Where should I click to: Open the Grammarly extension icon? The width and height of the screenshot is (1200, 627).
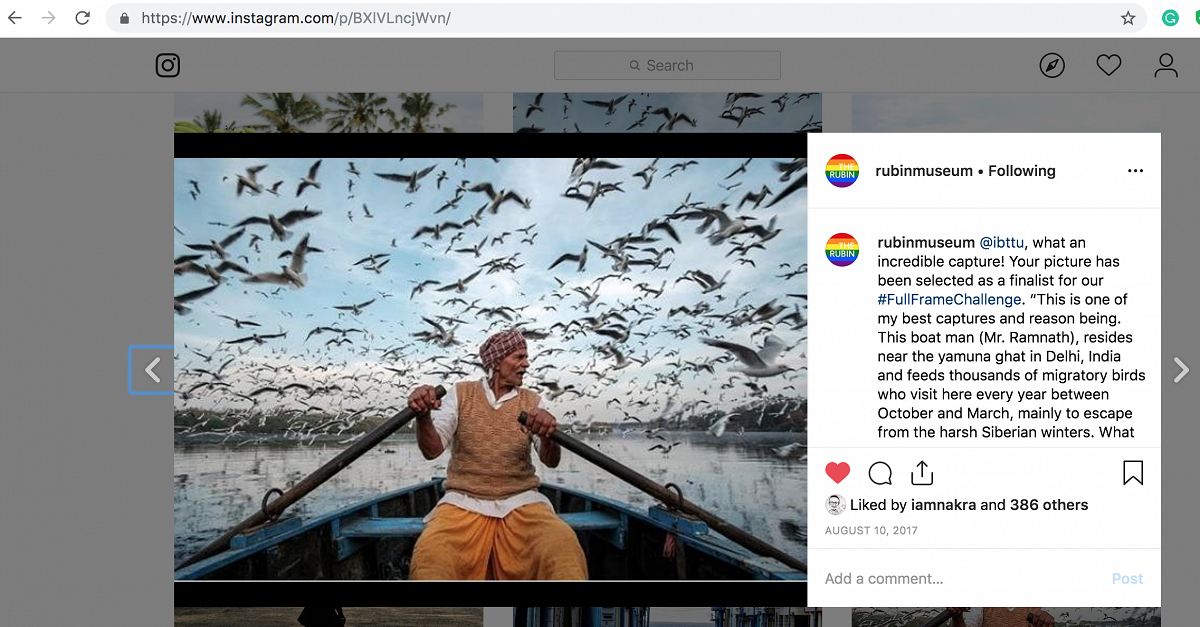[x=1170, y=18]
